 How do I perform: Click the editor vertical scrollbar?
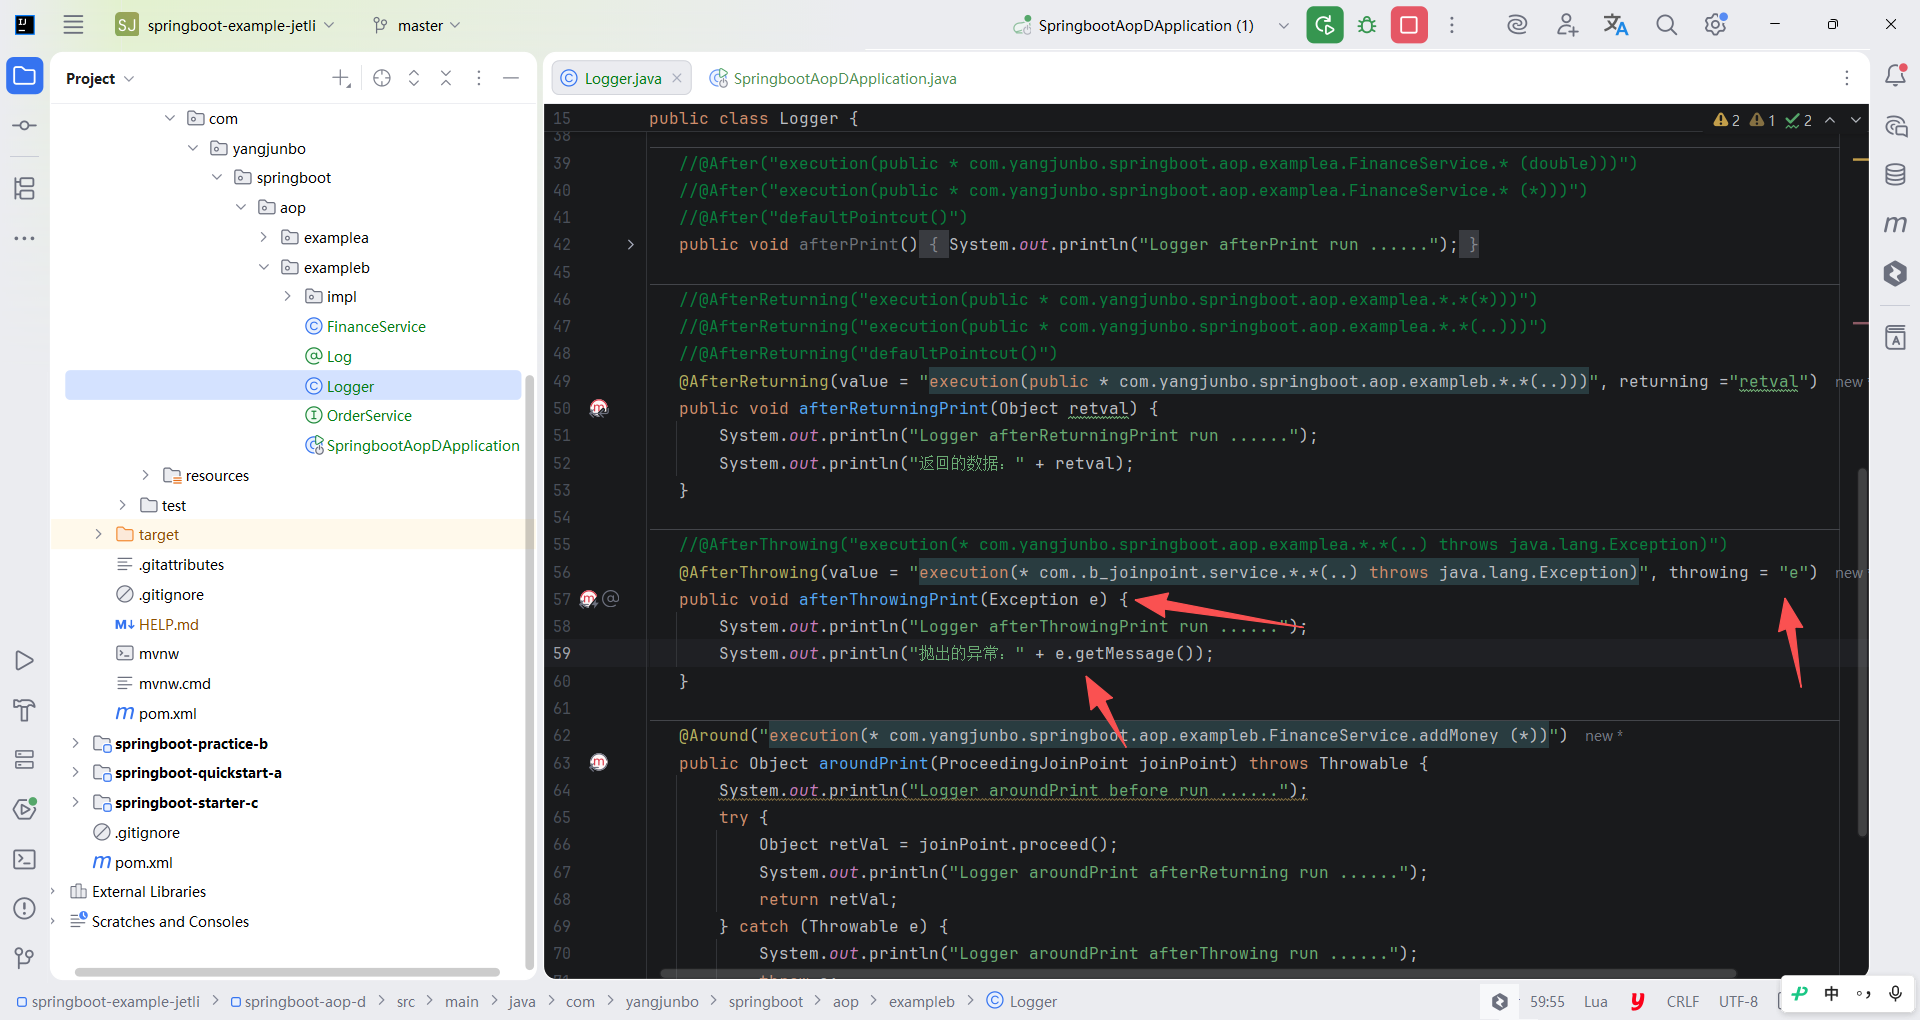pos(1862,650)
